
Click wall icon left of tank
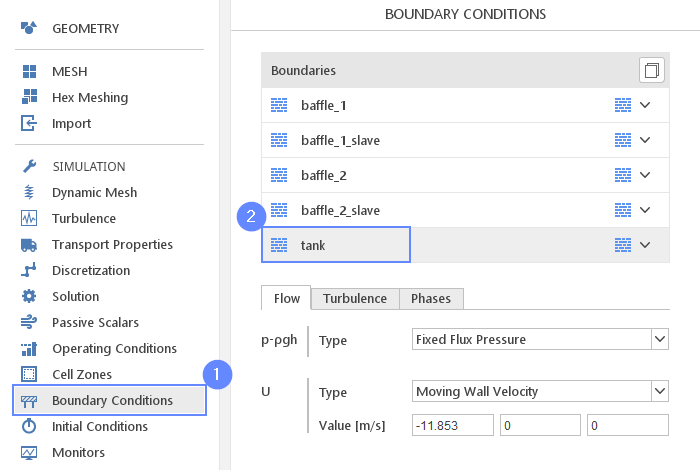(x=279, y=245)
